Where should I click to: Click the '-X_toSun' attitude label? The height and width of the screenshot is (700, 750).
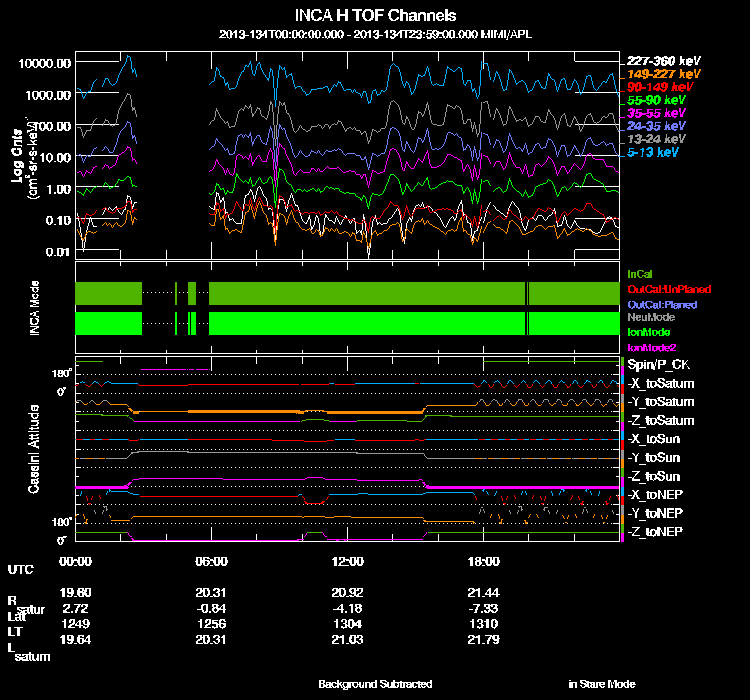pos(653,439)
